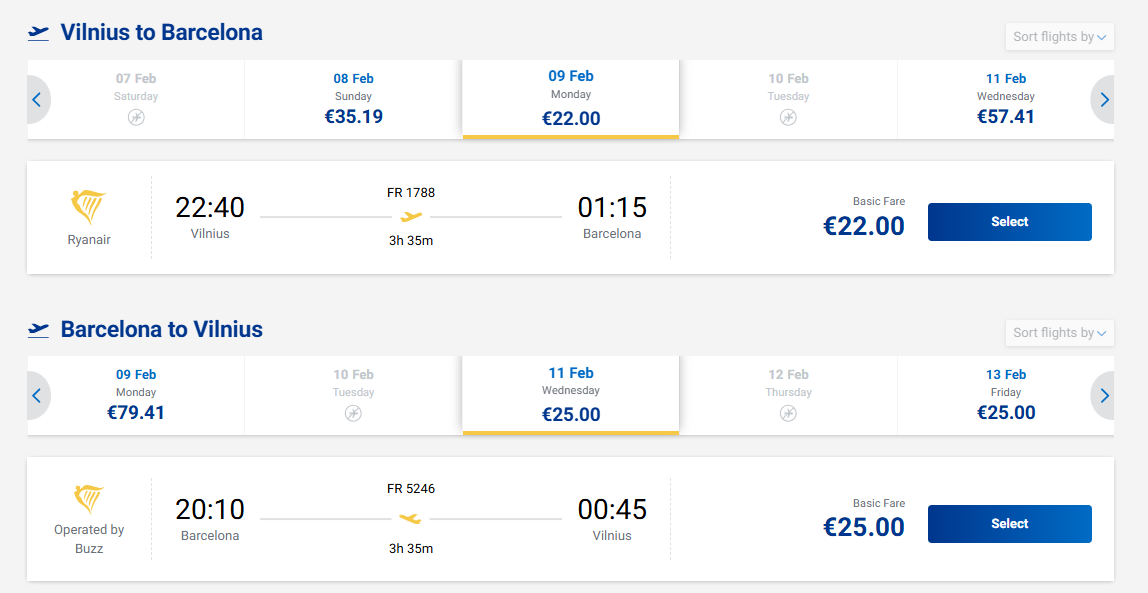Viewport: 1148px width, 593px height.
Task: Click the yellow plane icon on flight FR 5246
Action: click(411, 518)
